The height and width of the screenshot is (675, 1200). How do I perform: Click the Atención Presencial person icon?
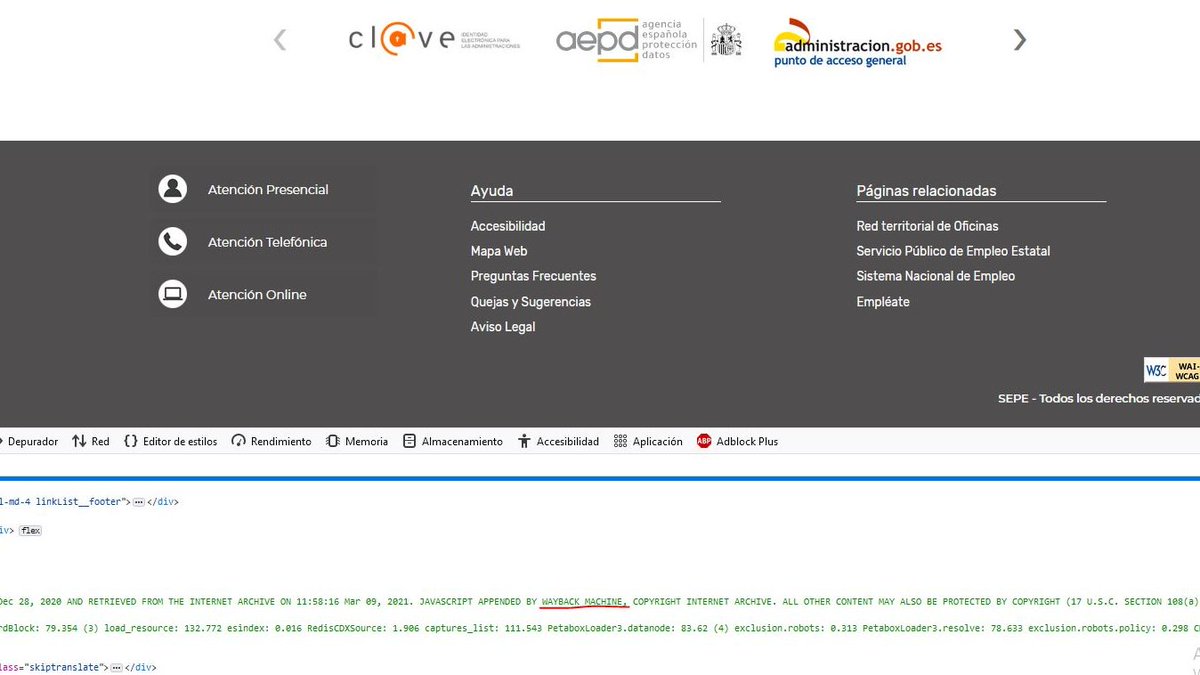173,189
